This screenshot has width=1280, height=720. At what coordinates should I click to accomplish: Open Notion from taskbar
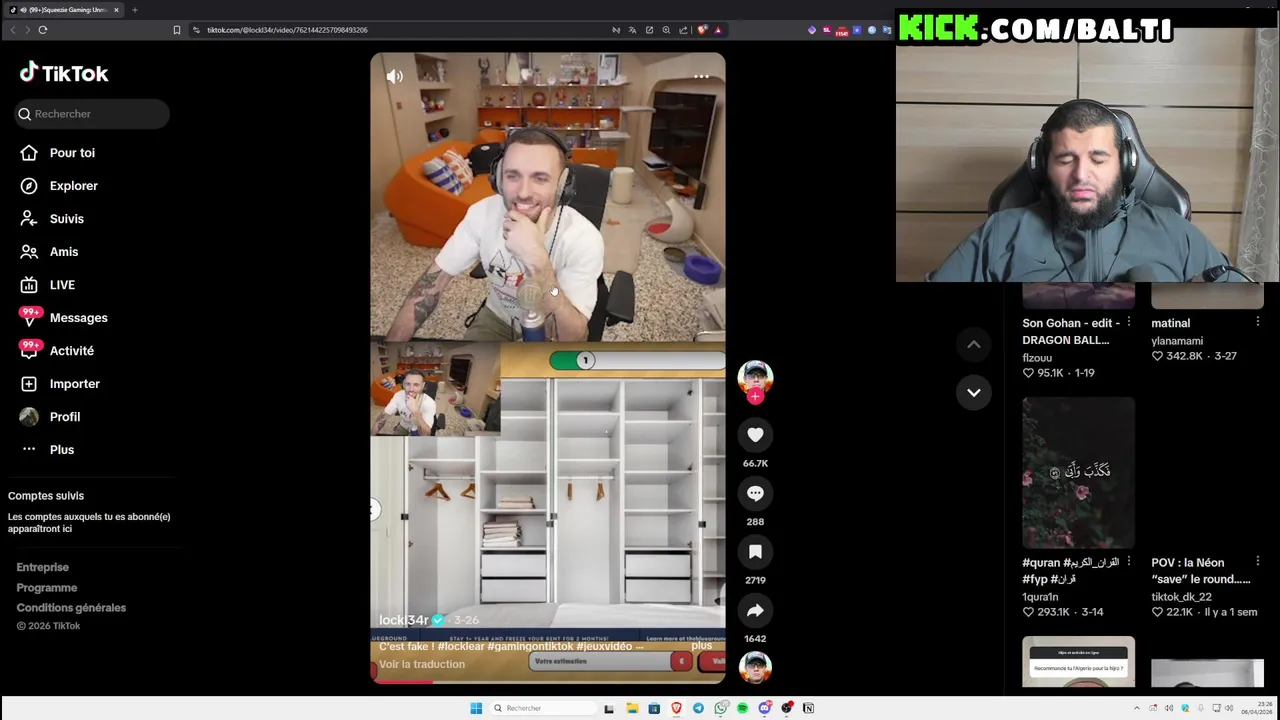(x=808, y=708)
